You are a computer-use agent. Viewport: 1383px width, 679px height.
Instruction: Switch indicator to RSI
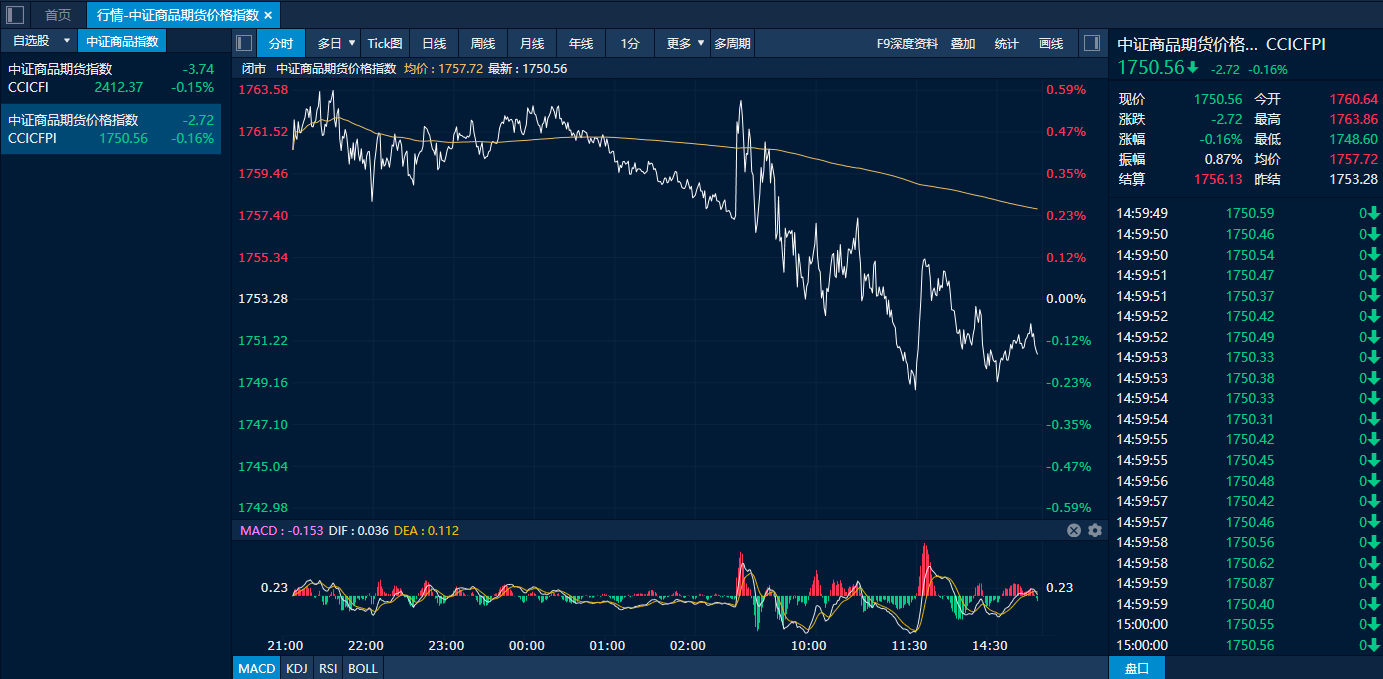coord(328,668)
